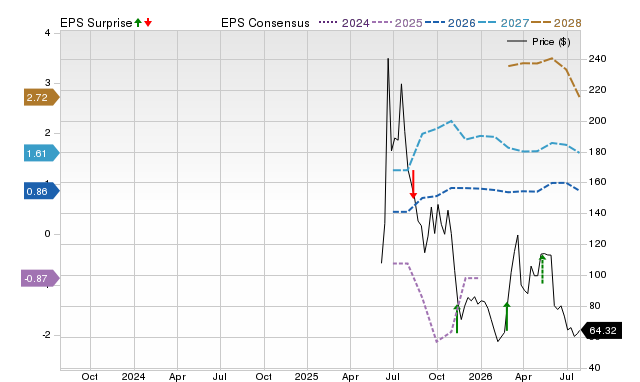Click the -0.87 purple value tag
Image resolution: width=640 pixels, height=382 pixels.
(40, 279)
